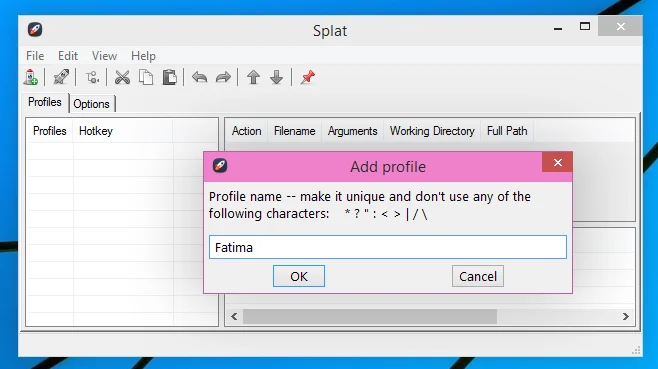Click the Paste clipboard icon

pos(170,77)
